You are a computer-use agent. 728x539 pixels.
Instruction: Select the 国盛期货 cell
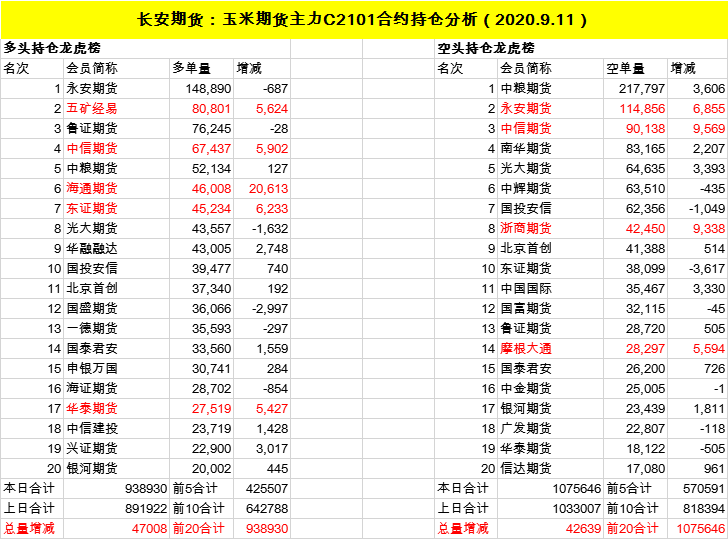click(117, 308)
